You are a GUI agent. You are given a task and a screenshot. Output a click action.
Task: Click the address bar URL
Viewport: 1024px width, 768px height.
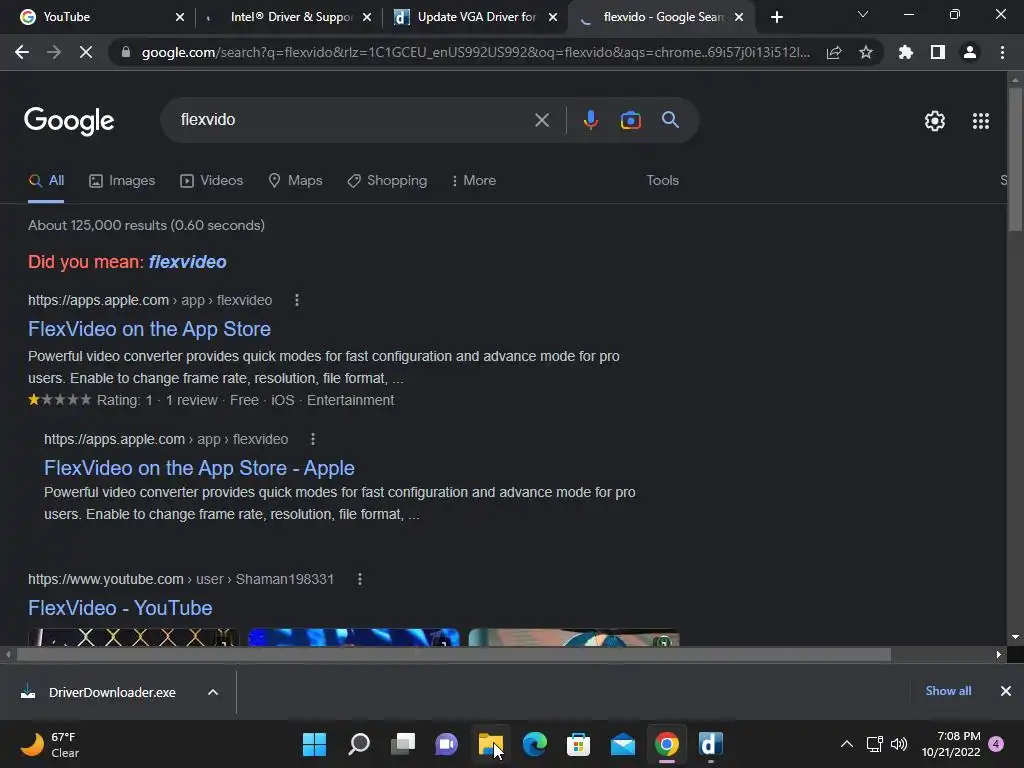point(476,52)
